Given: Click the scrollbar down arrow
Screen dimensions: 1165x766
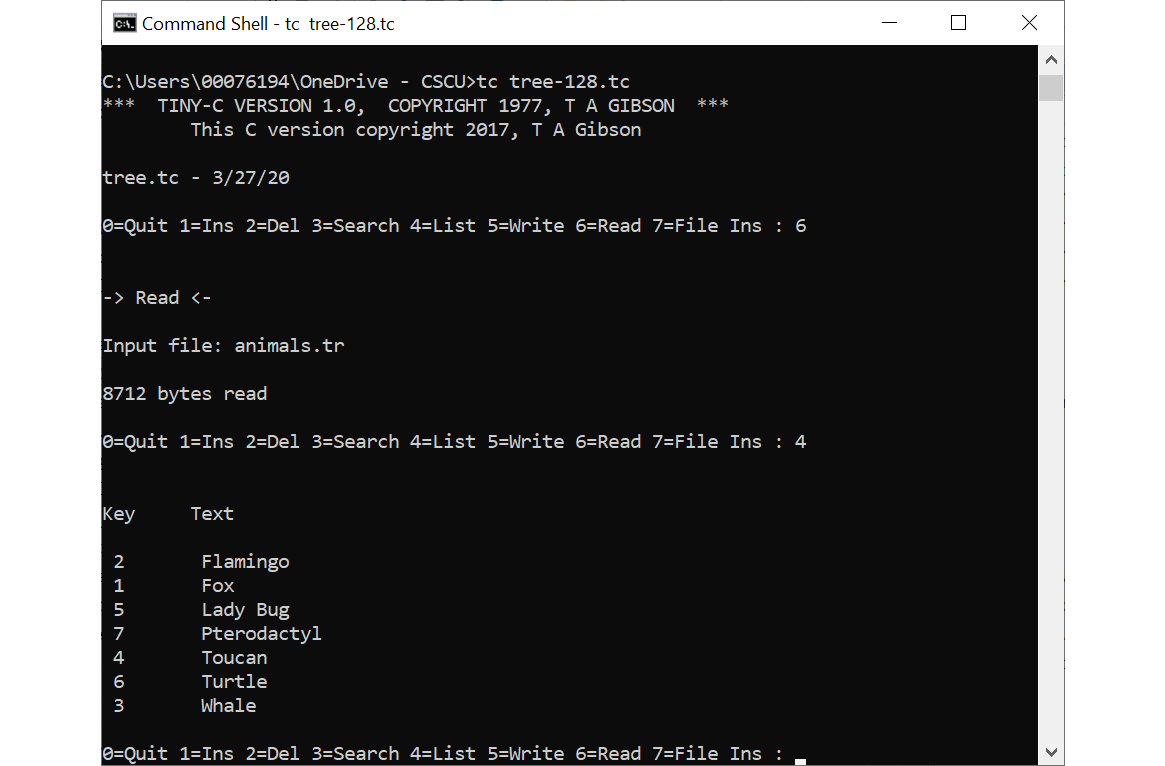Looking at the screenshot, I should [x=1051, y=752].
